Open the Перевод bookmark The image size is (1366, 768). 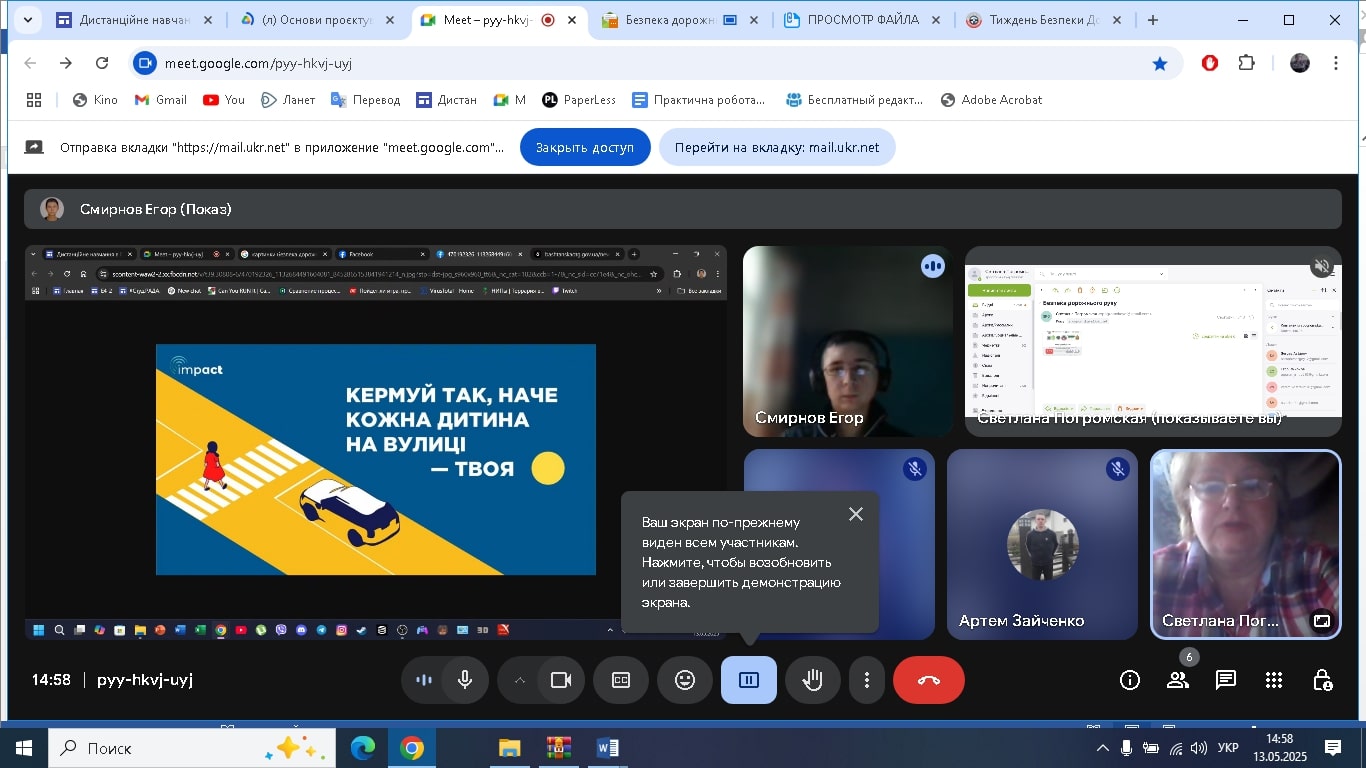[365, 100]
